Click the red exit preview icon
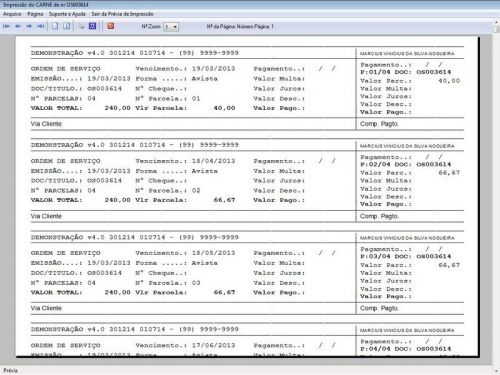 111,26
